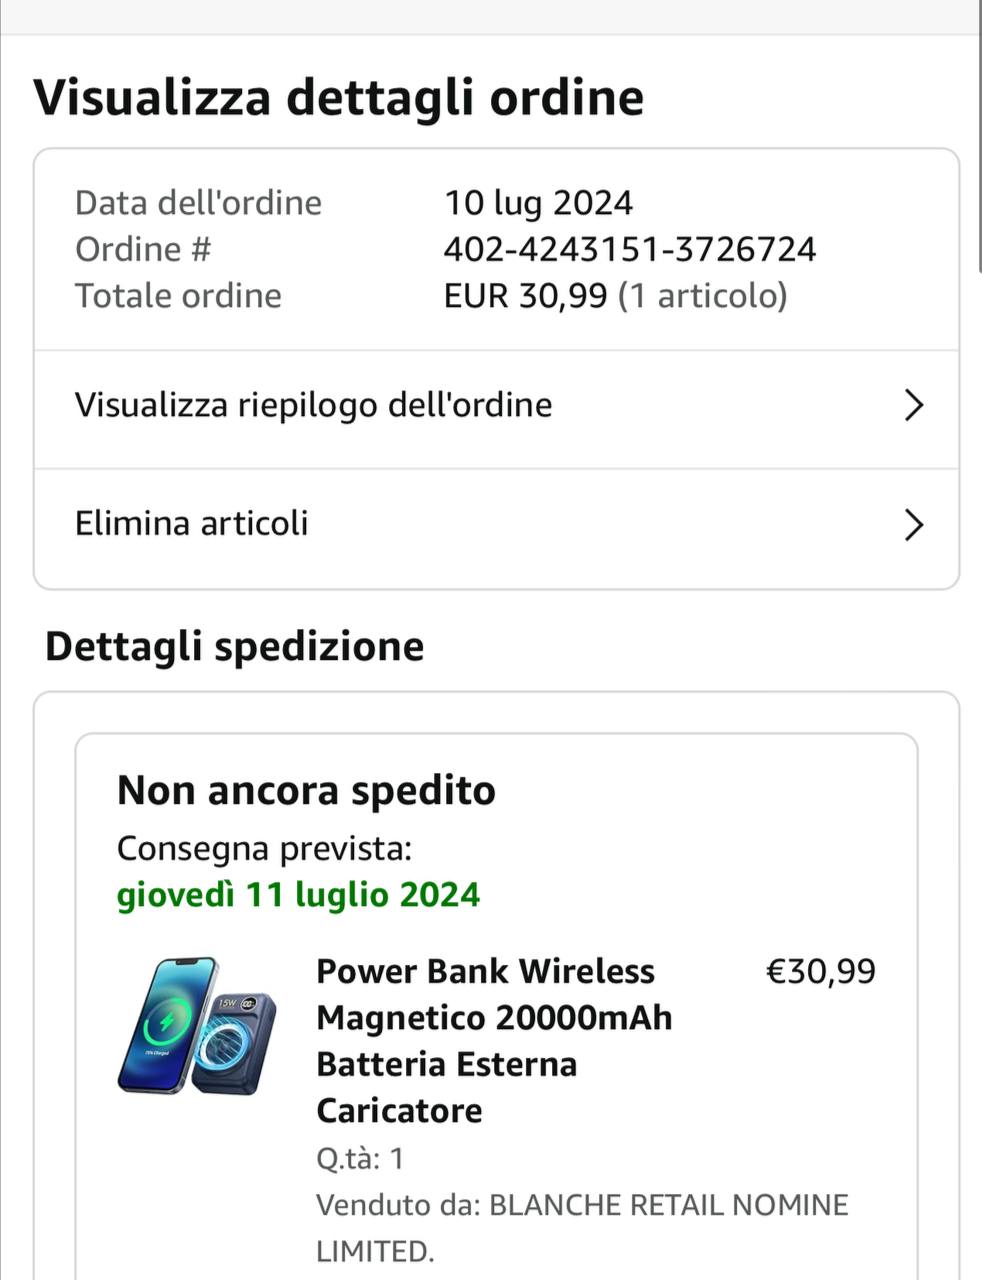The height and width of the screenshot is (1280, 982).
Task: Click the EUR 30,99 order total
Action: pos(525,296)
